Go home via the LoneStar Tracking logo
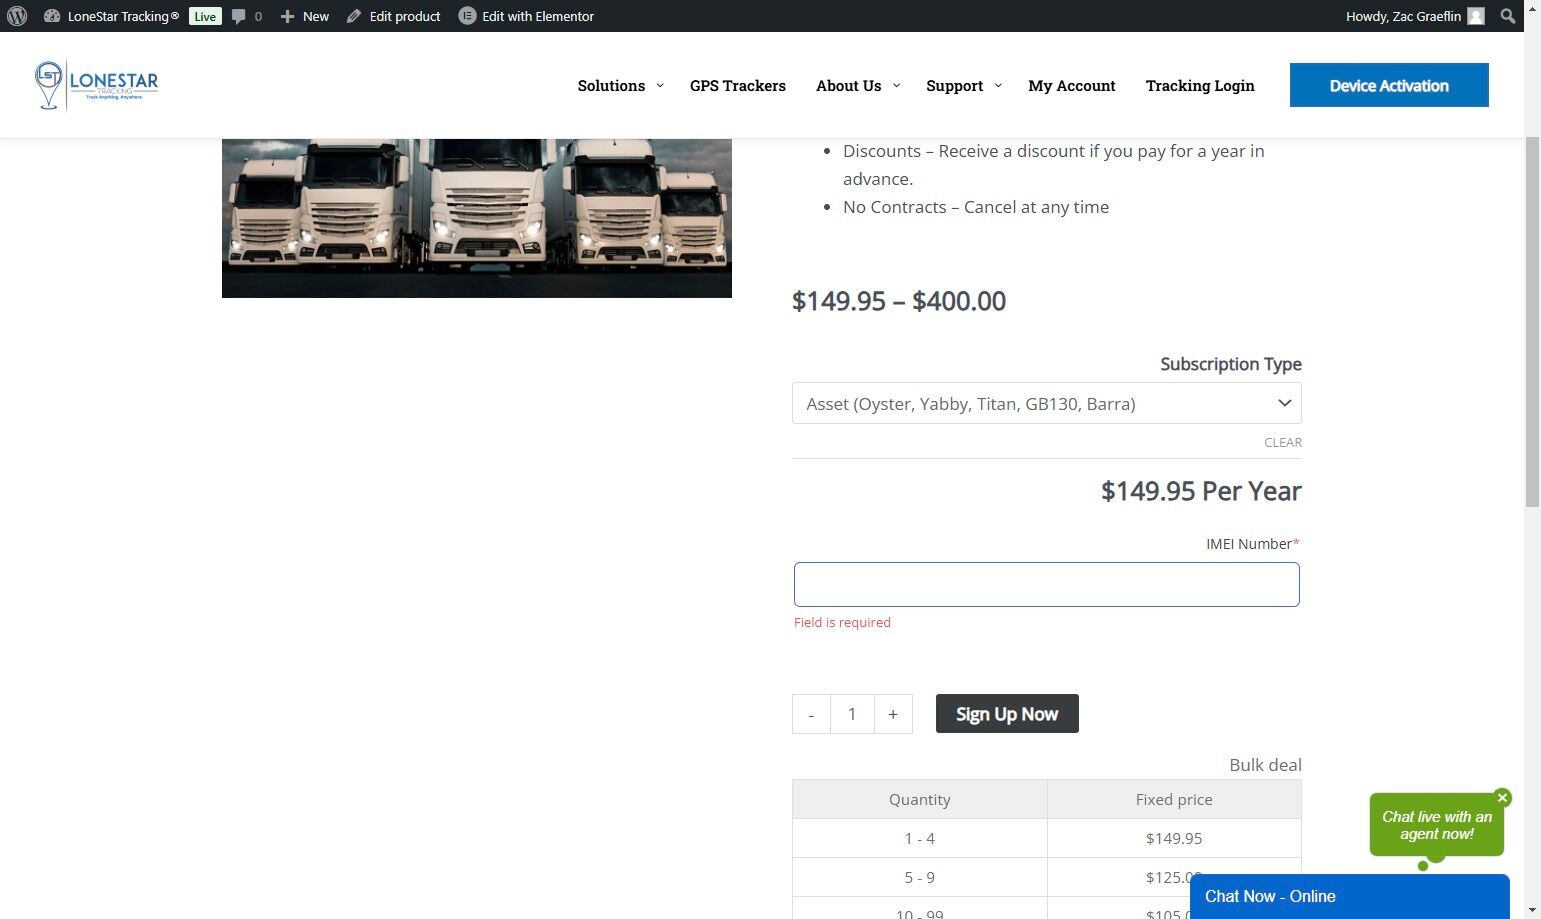 pos(96,86)
